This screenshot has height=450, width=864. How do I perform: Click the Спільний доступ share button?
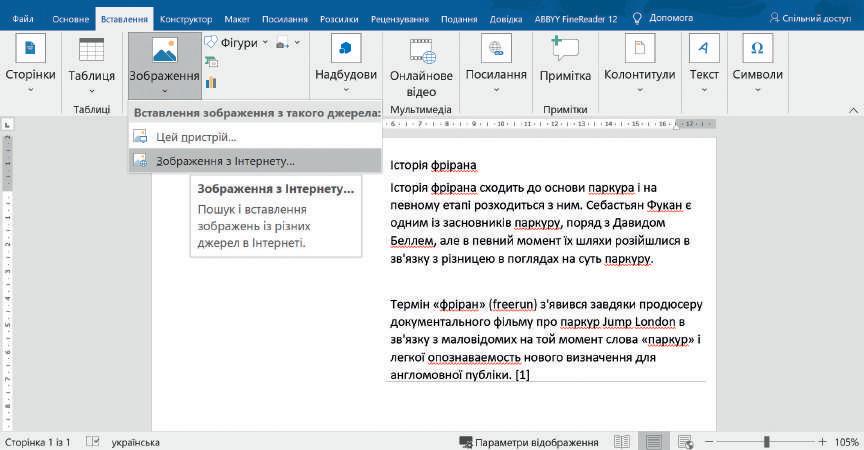pyautogui.click(x=810, y=18)
